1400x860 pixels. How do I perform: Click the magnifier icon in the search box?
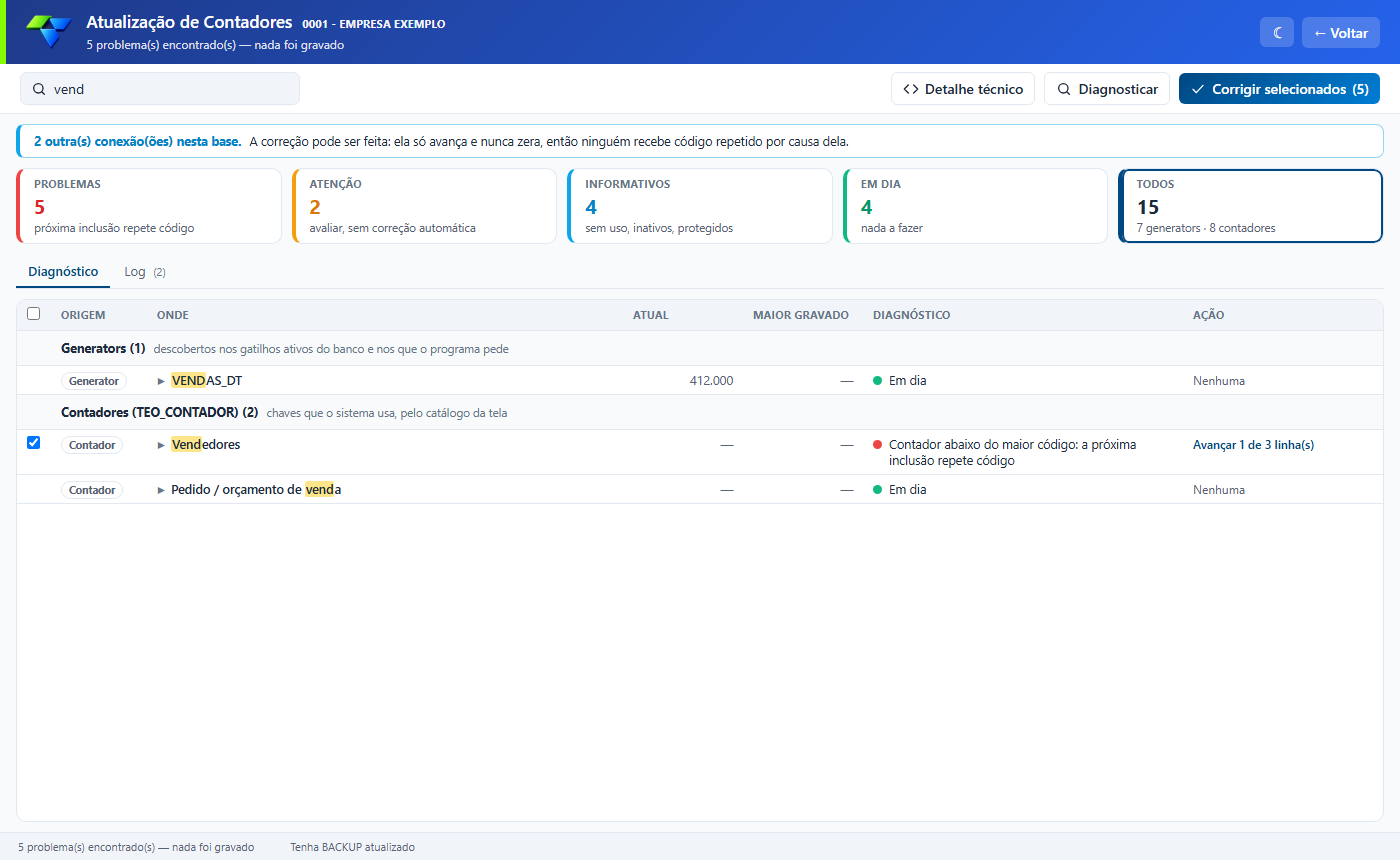(x=39, y=89)
